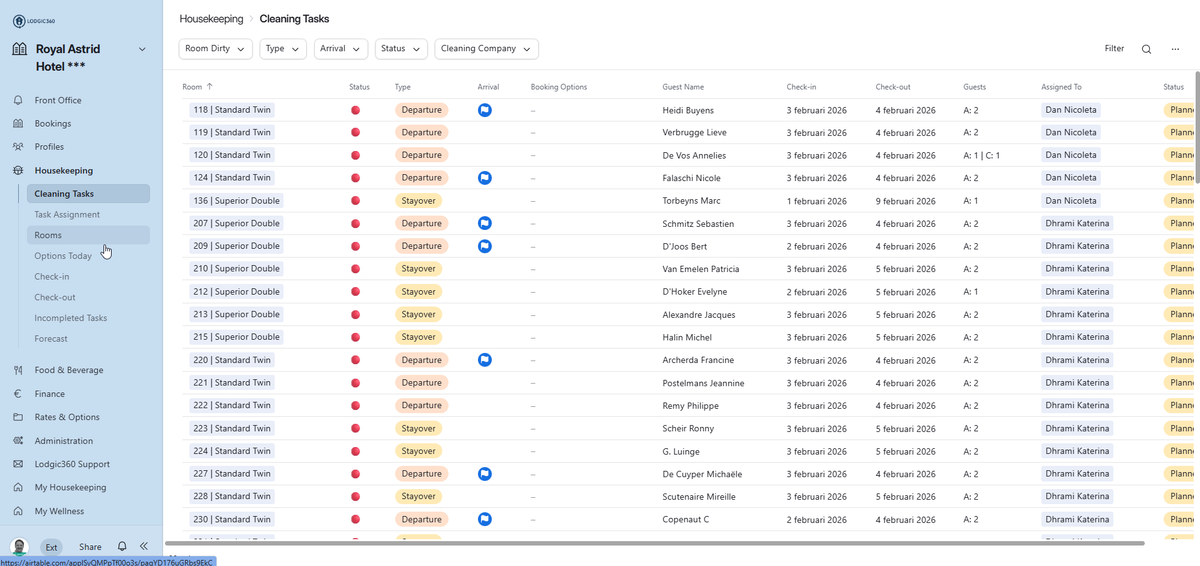The width and height of the screenshot is (1200, 566).
Task: Open the Status filter dropdown
Action: pos(401,49)
